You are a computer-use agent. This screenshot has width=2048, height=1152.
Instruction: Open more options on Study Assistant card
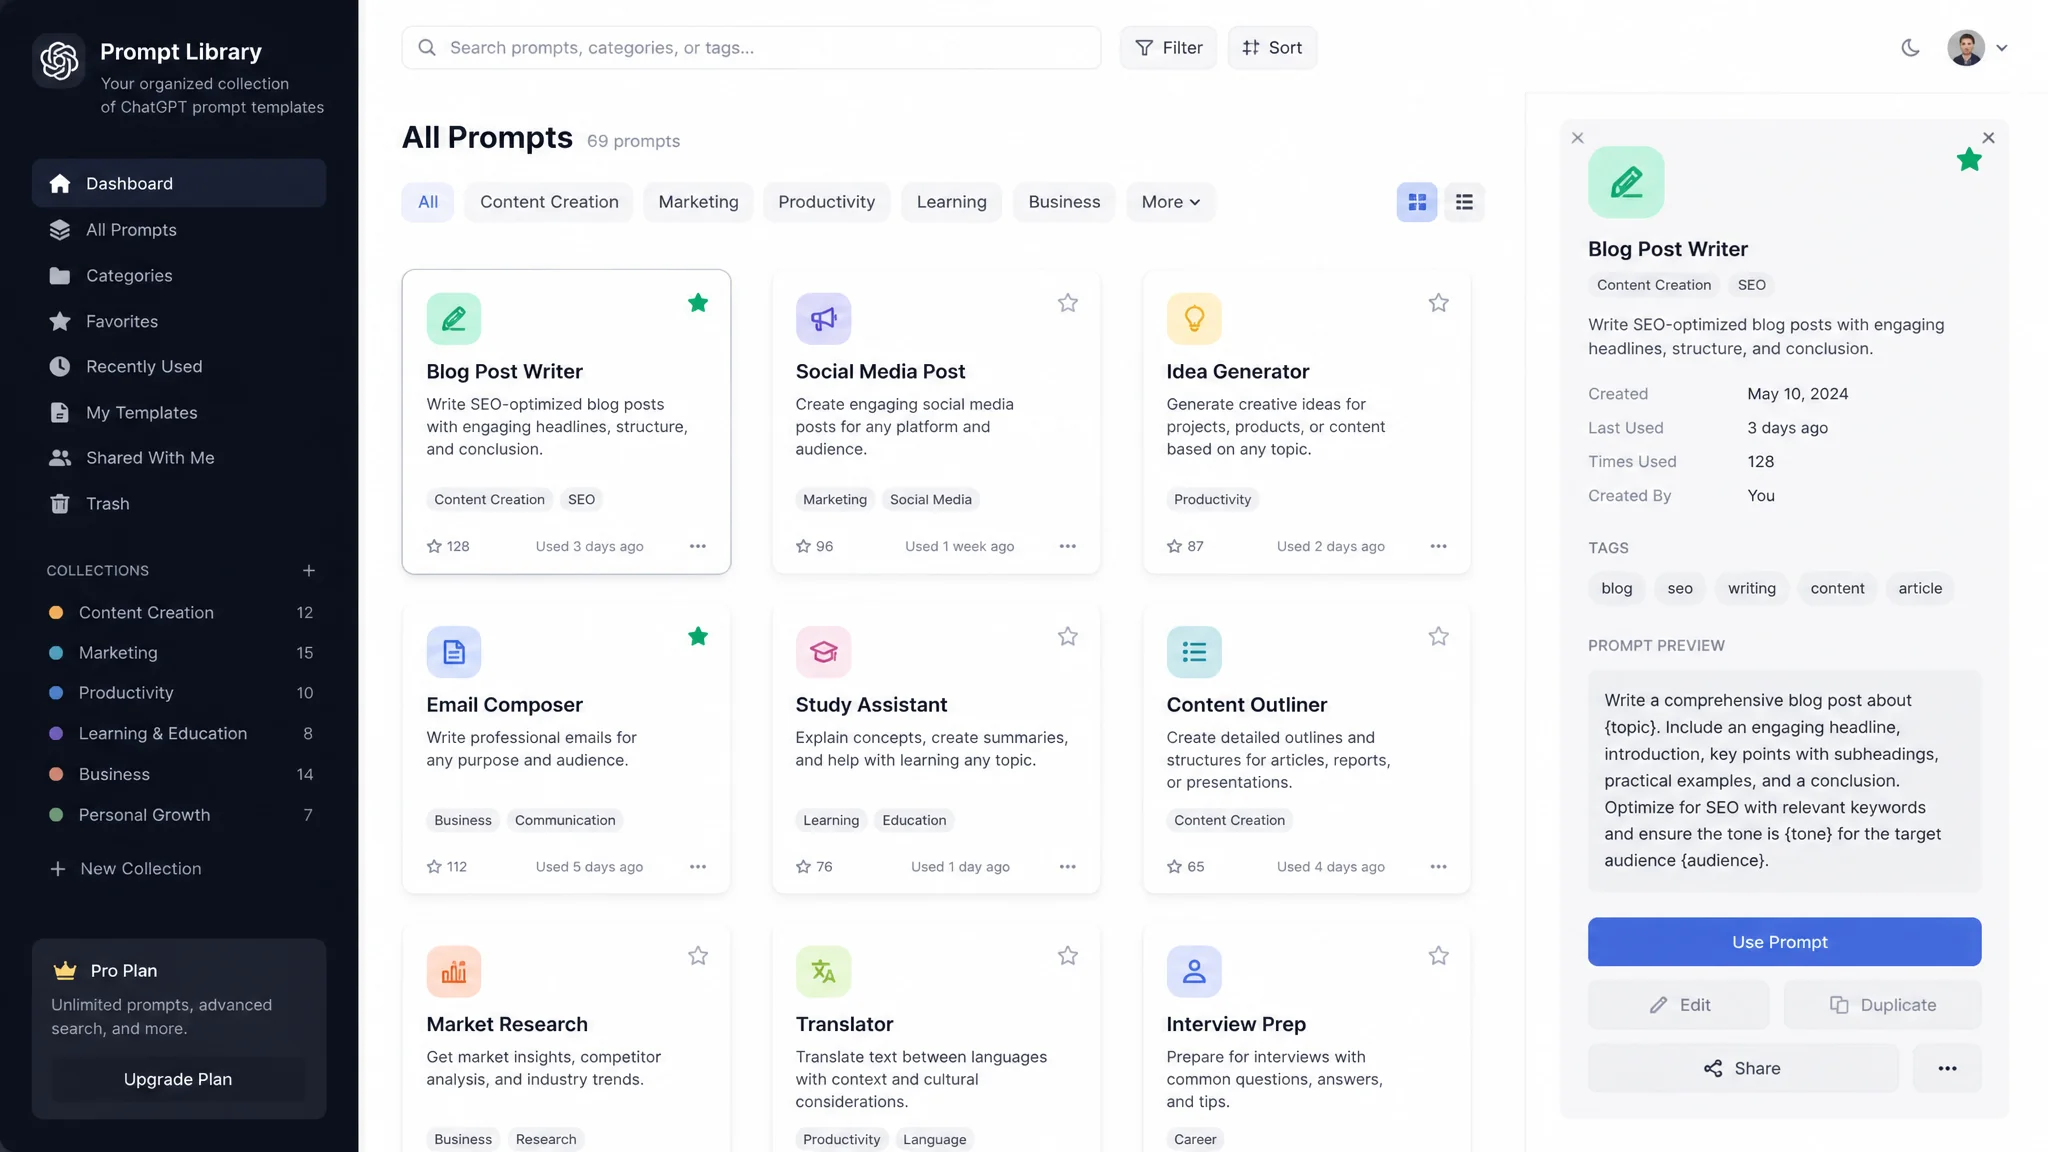[x=1068, y=867]
